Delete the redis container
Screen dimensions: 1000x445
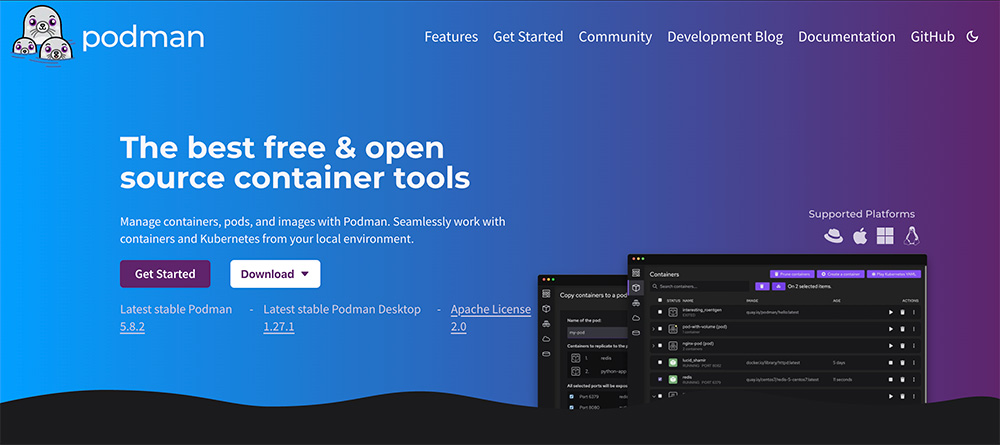point(902,379)
